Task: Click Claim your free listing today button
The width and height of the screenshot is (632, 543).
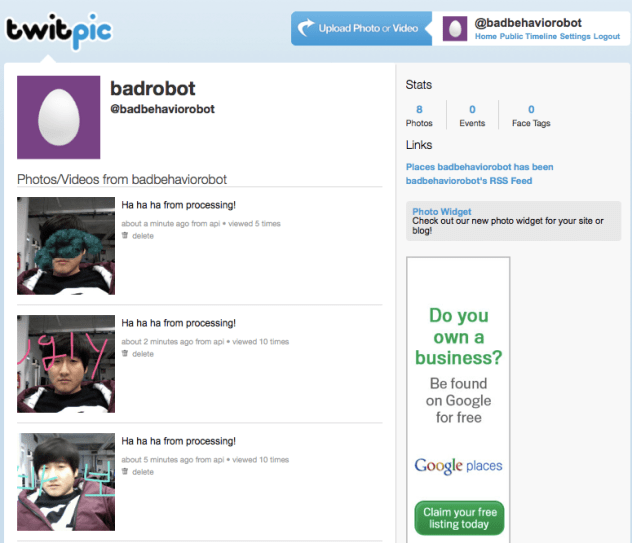Action: click(459, 518)
